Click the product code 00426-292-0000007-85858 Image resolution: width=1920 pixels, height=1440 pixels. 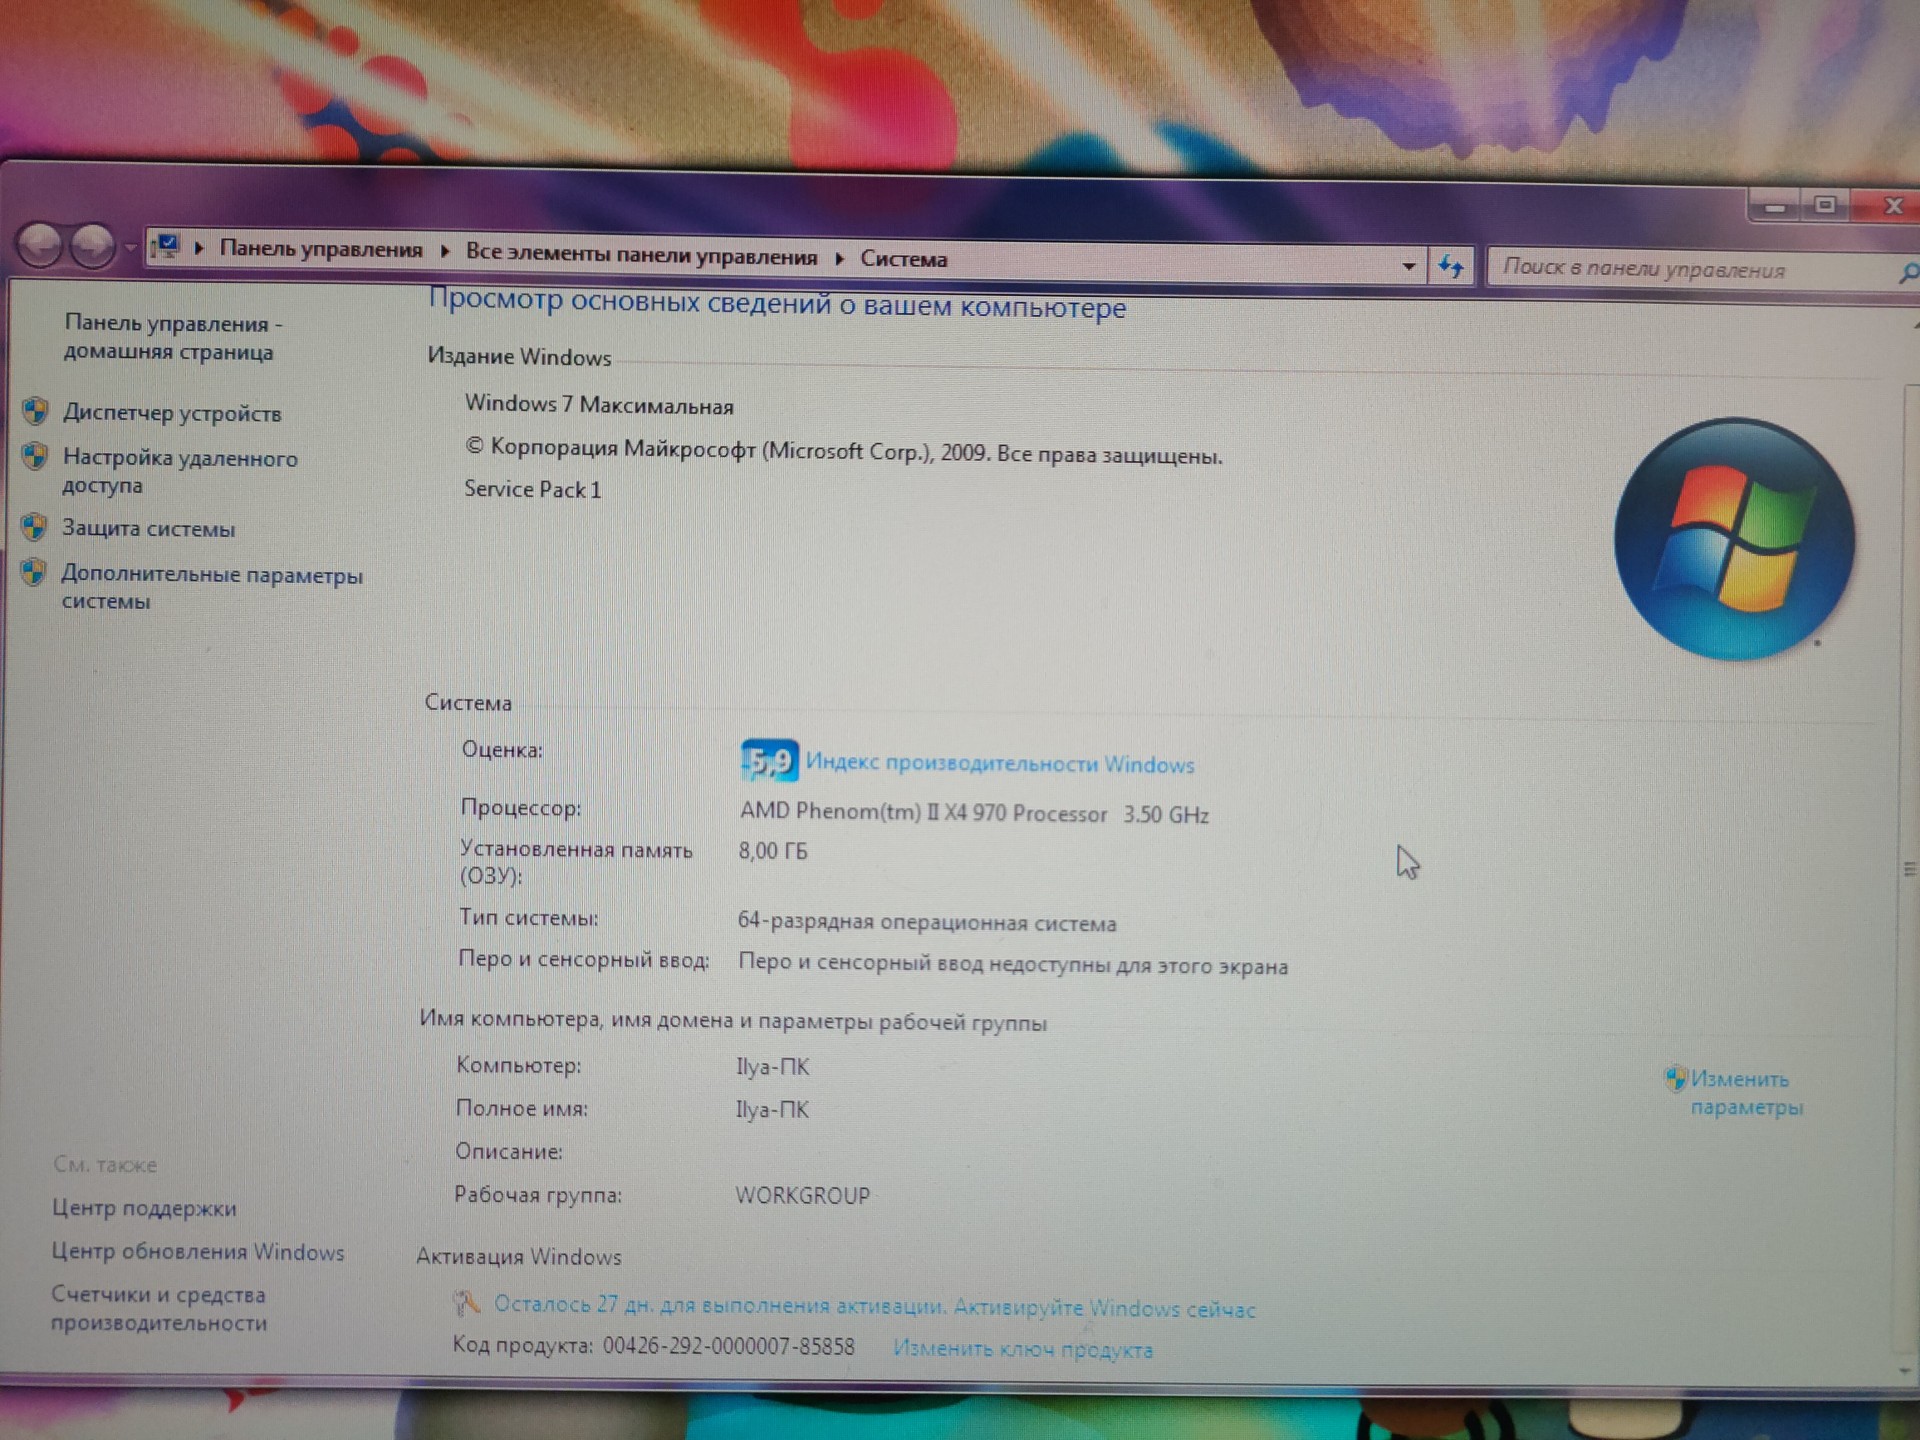coord(729,1346)
